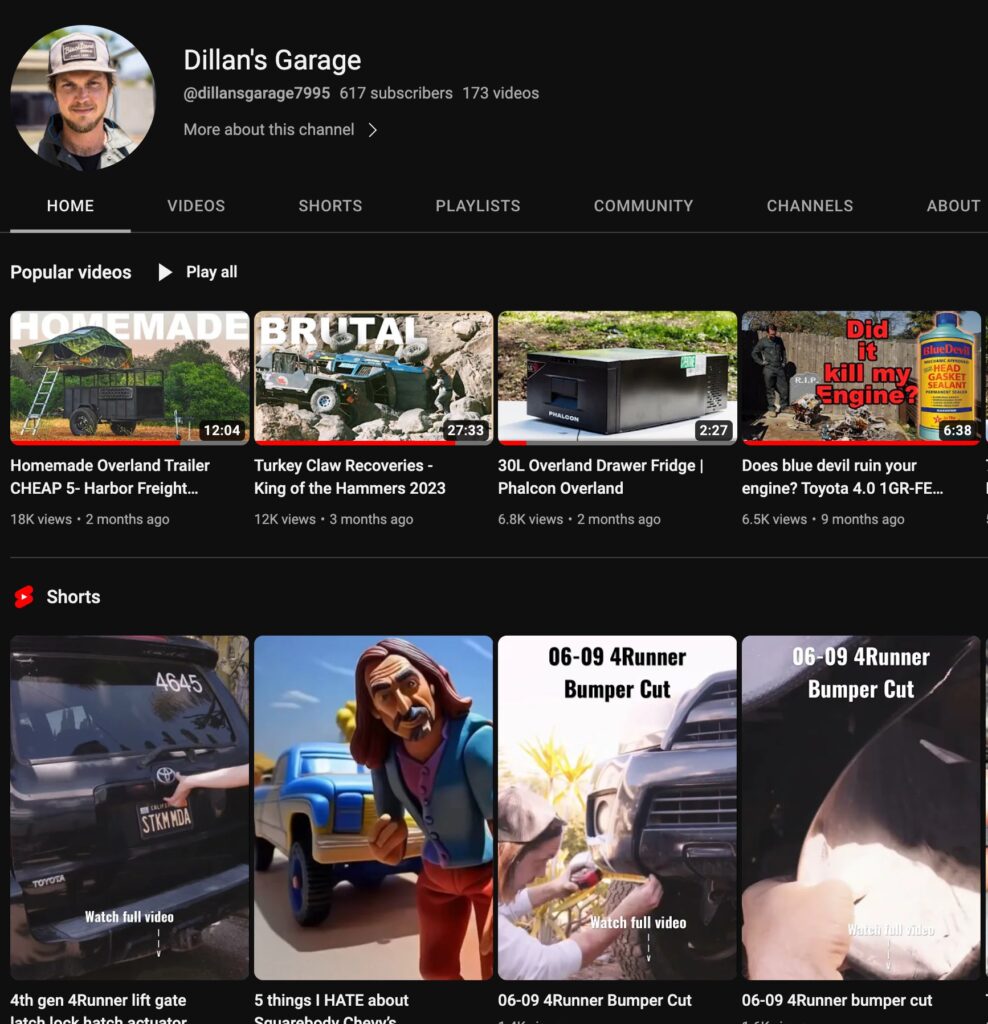
Task: Click 18K views • 2 months ago text
Action: (90, 519)
